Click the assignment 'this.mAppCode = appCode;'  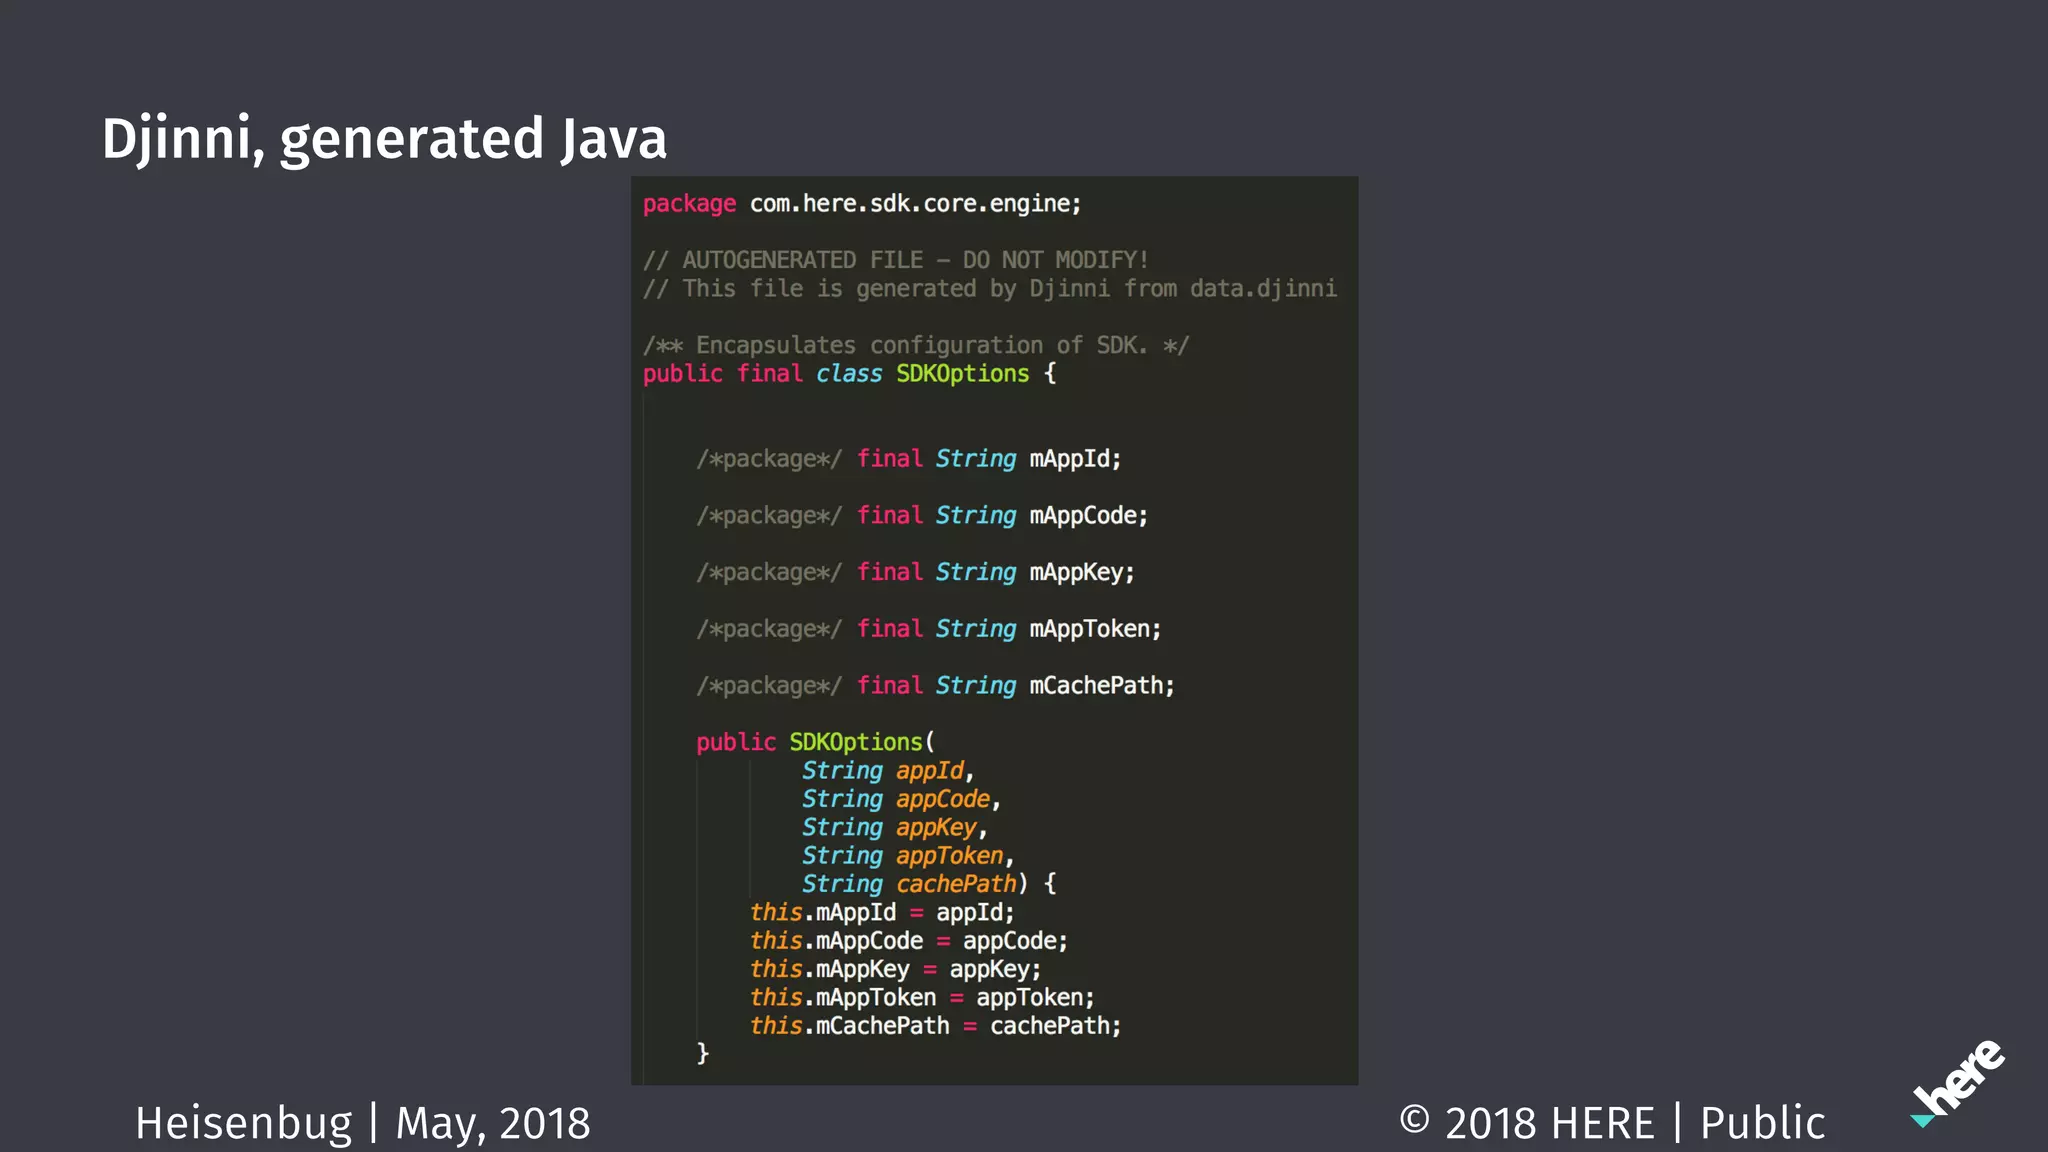pos(909,941)
